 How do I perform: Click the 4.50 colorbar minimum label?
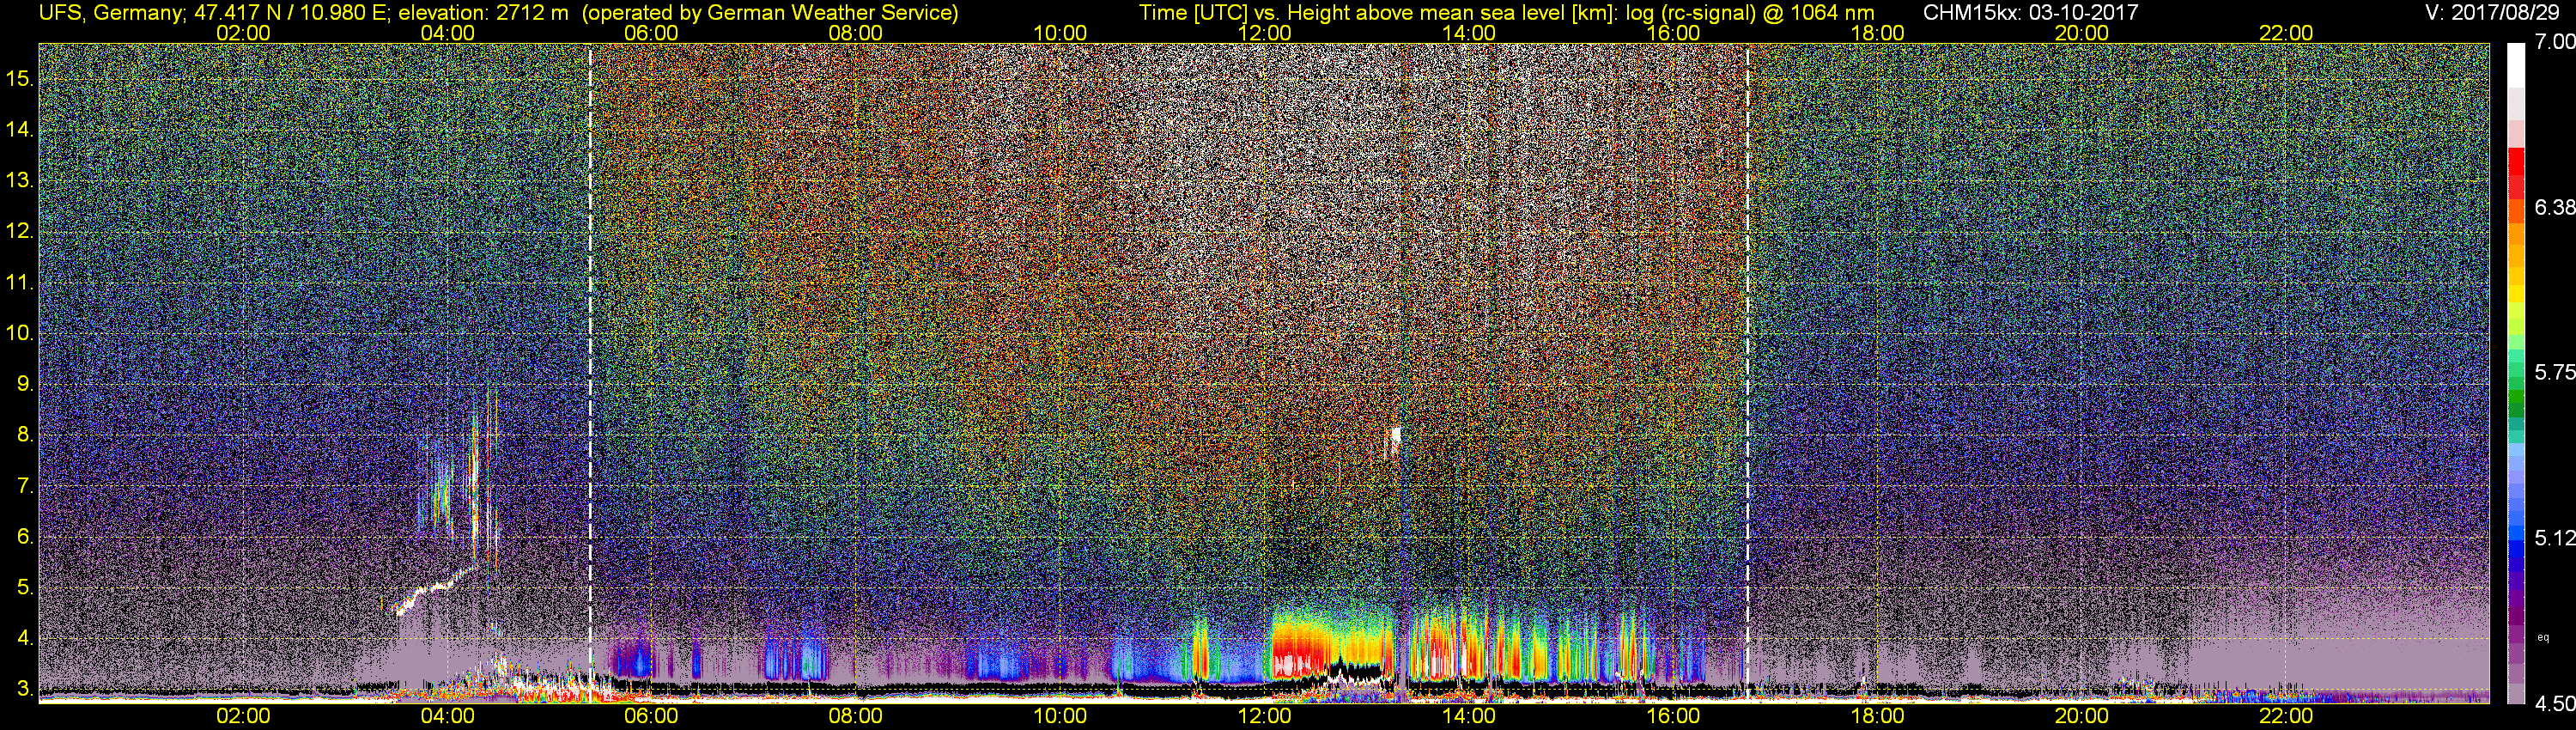(2555, 704)
